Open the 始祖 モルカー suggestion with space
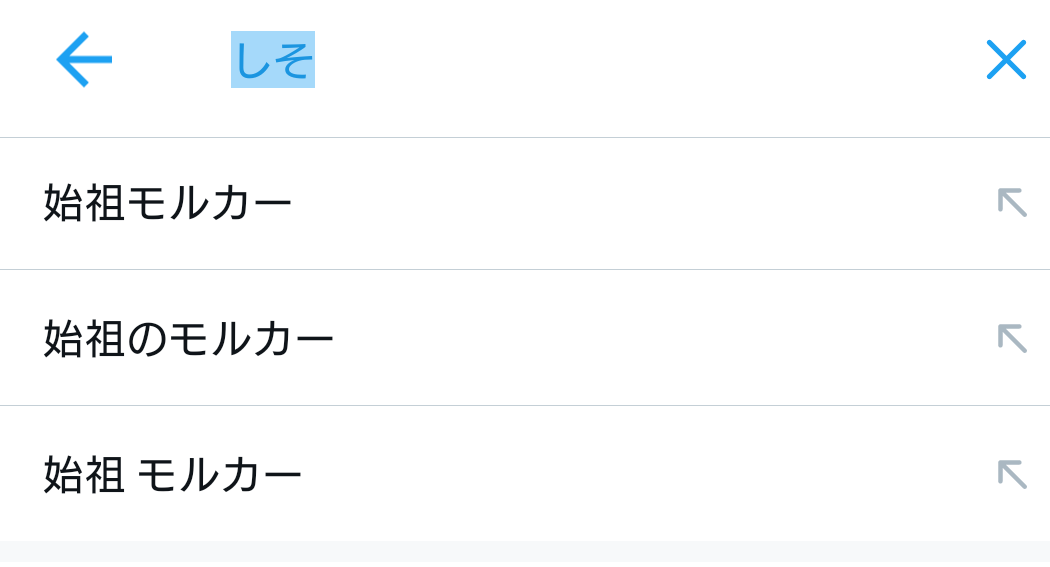 pos(172,475)
